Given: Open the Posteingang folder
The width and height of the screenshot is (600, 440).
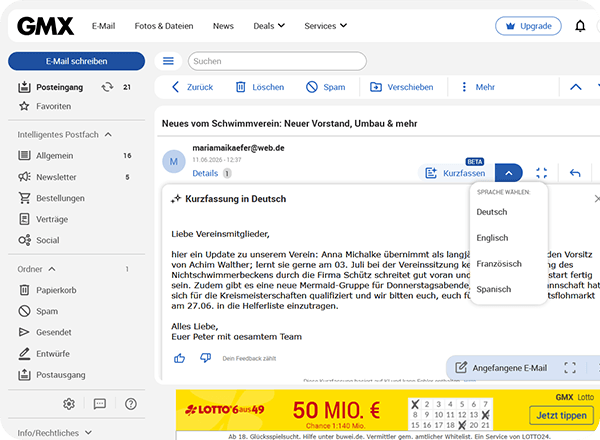Looking at the screenshot, I should coord(59,87).
